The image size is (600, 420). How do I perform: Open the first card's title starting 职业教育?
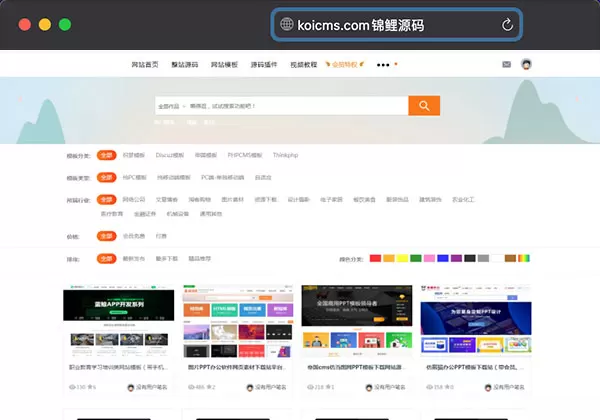click(x=118, y=367)
